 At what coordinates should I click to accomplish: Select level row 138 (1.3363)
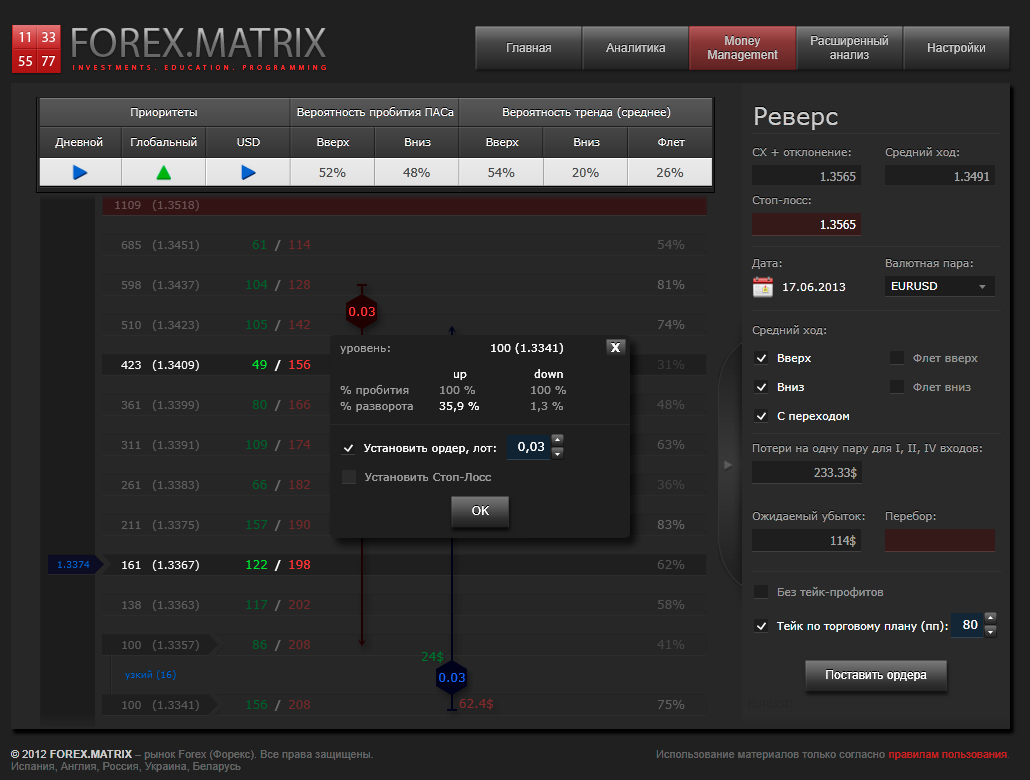pos(404,605)
